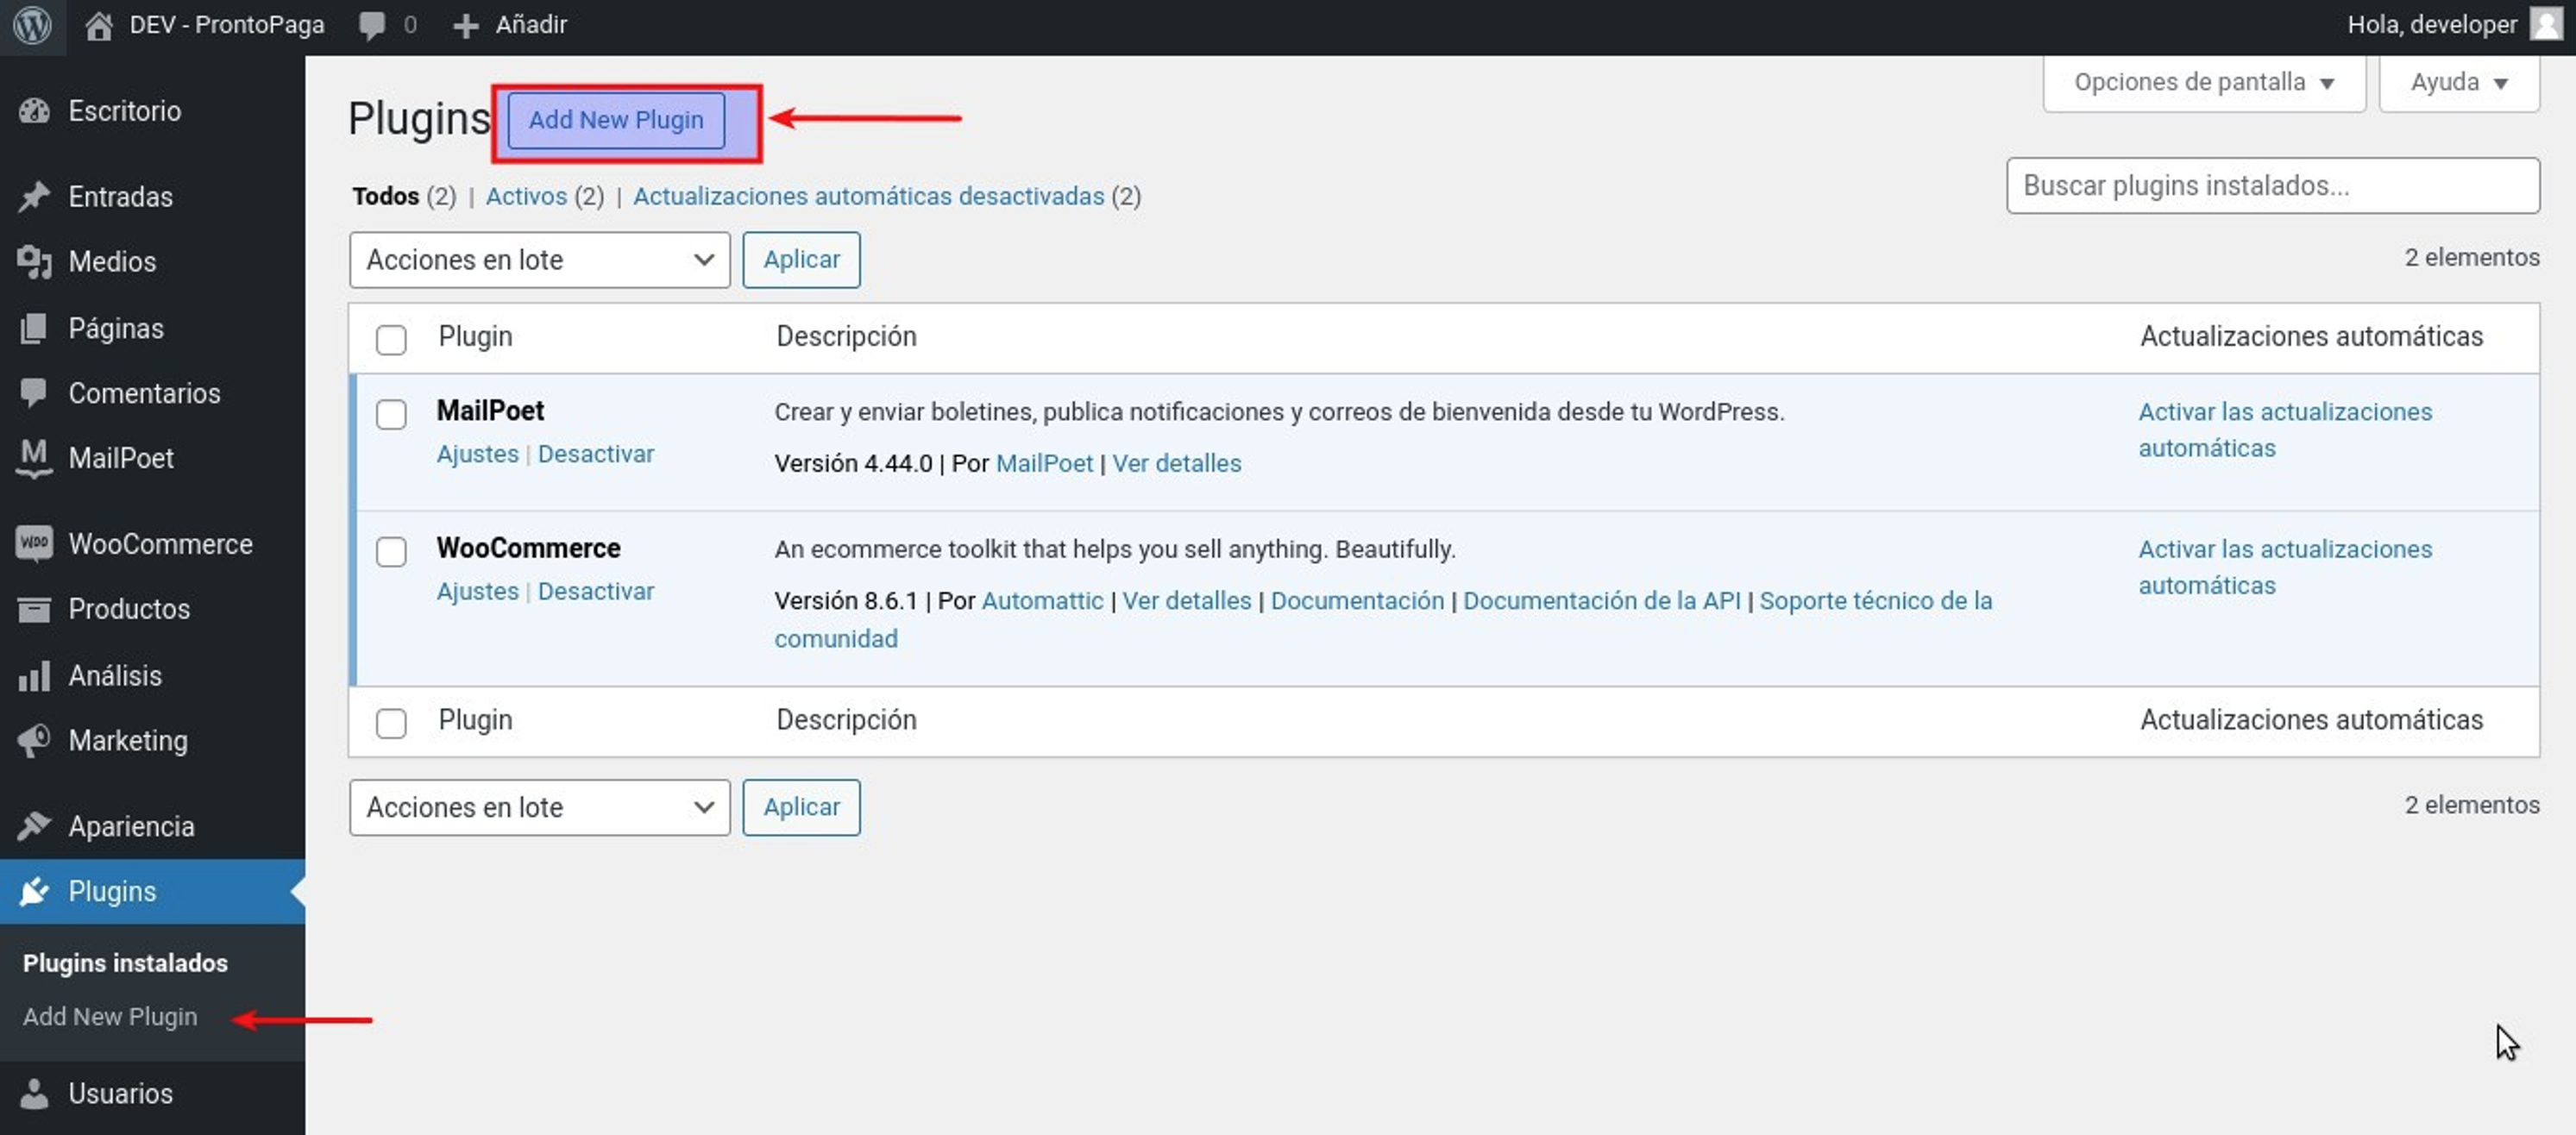Open the top Acciones en lote dropdown
This screenshot has width=2576, height=1135.
(x=539, y=260)
